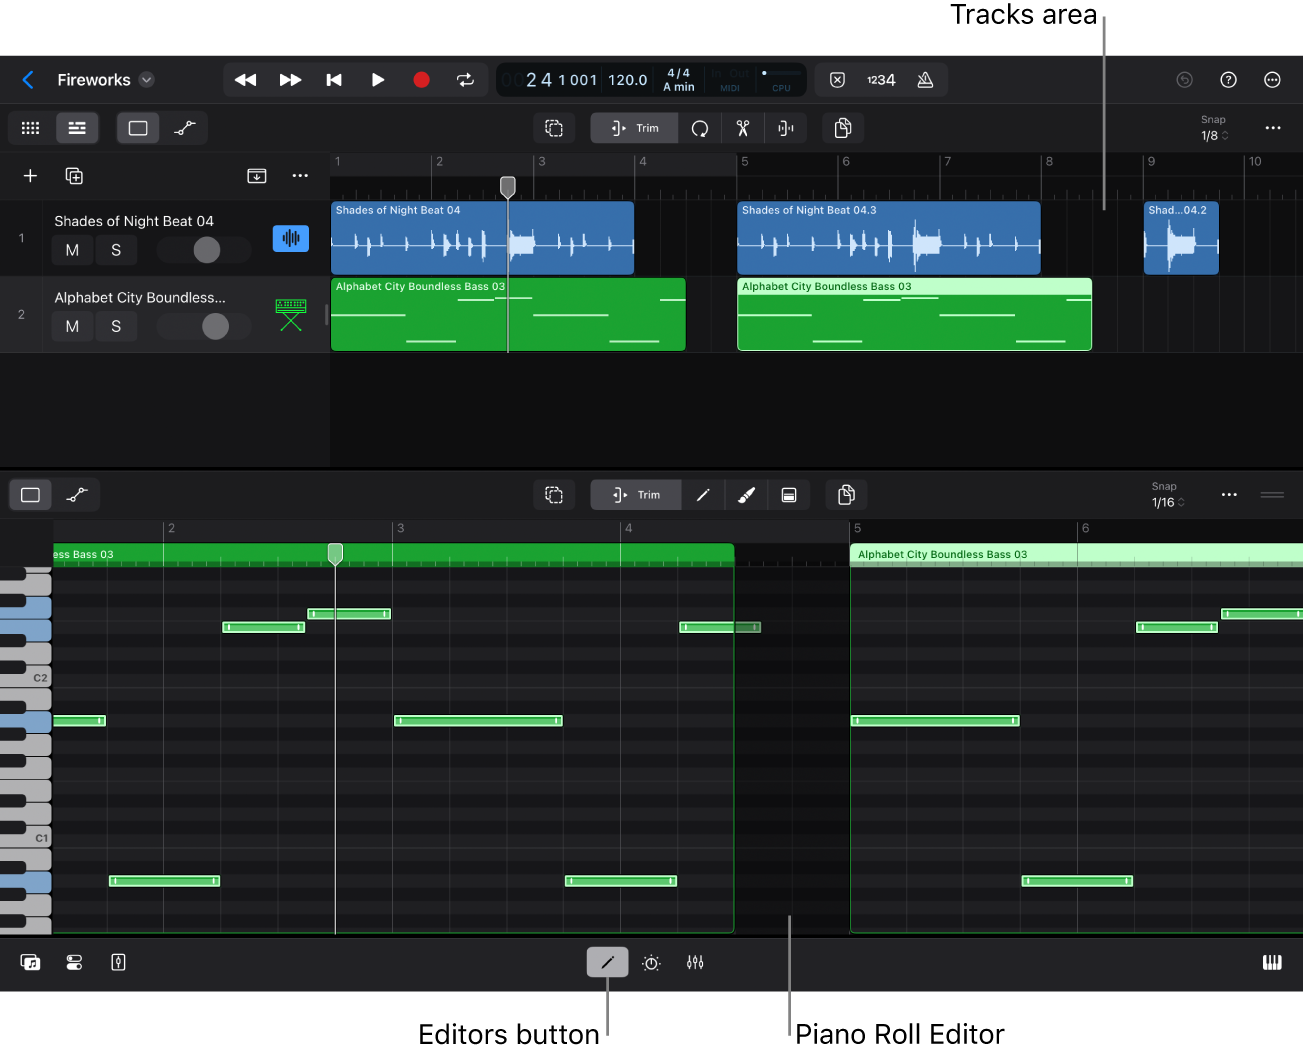1304x1054 pixels.
Task: Tap the tempo display showing 120.0
Action: coord(628,79)
